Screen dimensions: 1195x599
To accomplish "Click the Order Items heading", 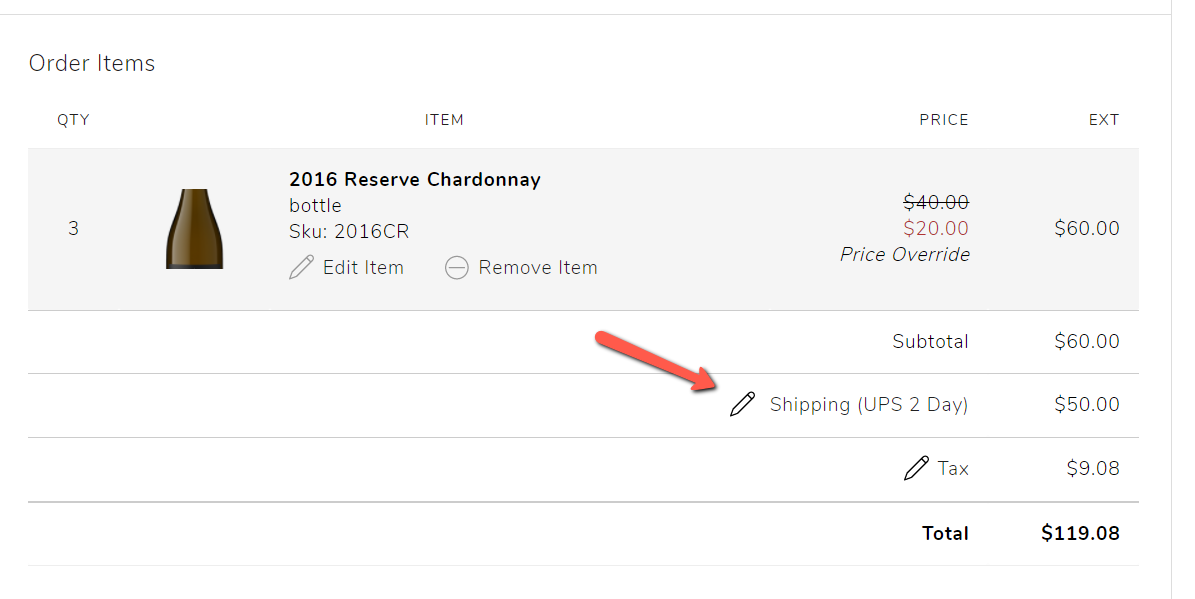I will coord(91,63).
